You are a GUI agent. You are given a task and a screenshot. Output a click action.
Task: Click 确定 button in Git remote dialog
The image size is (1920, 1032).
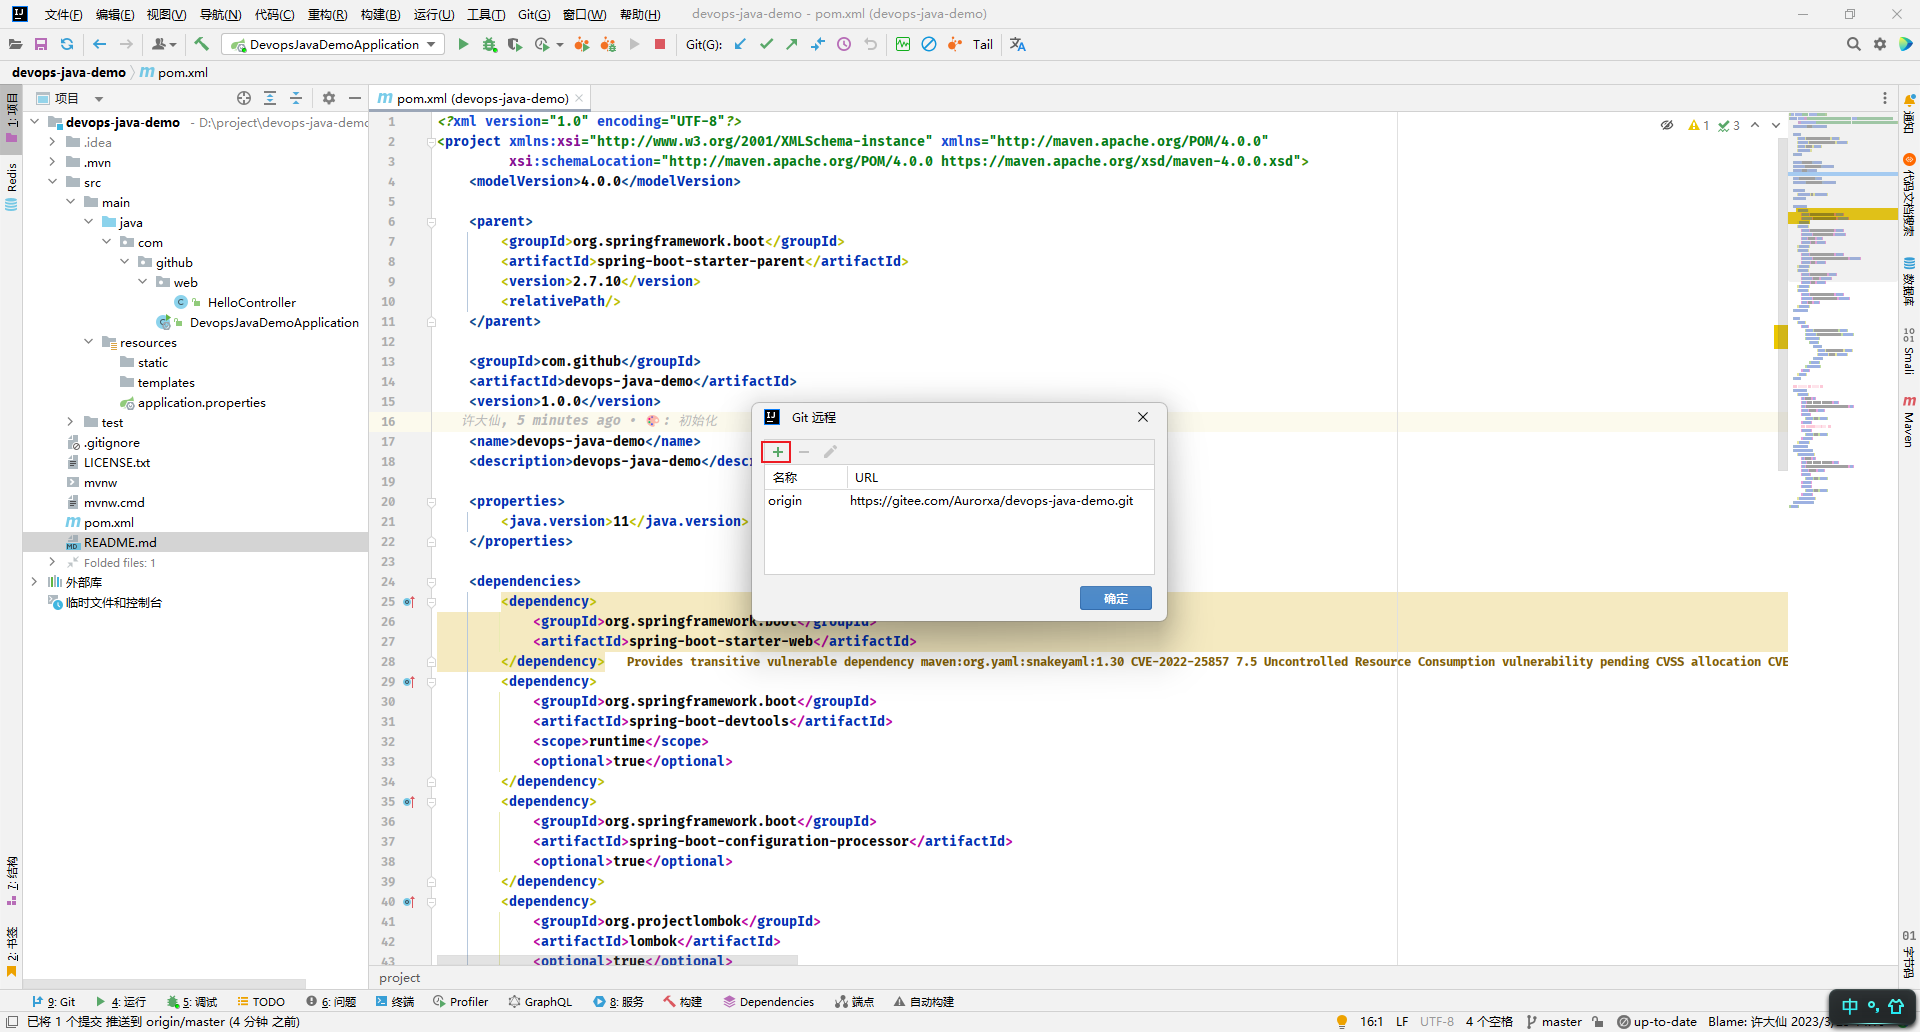1116,598
